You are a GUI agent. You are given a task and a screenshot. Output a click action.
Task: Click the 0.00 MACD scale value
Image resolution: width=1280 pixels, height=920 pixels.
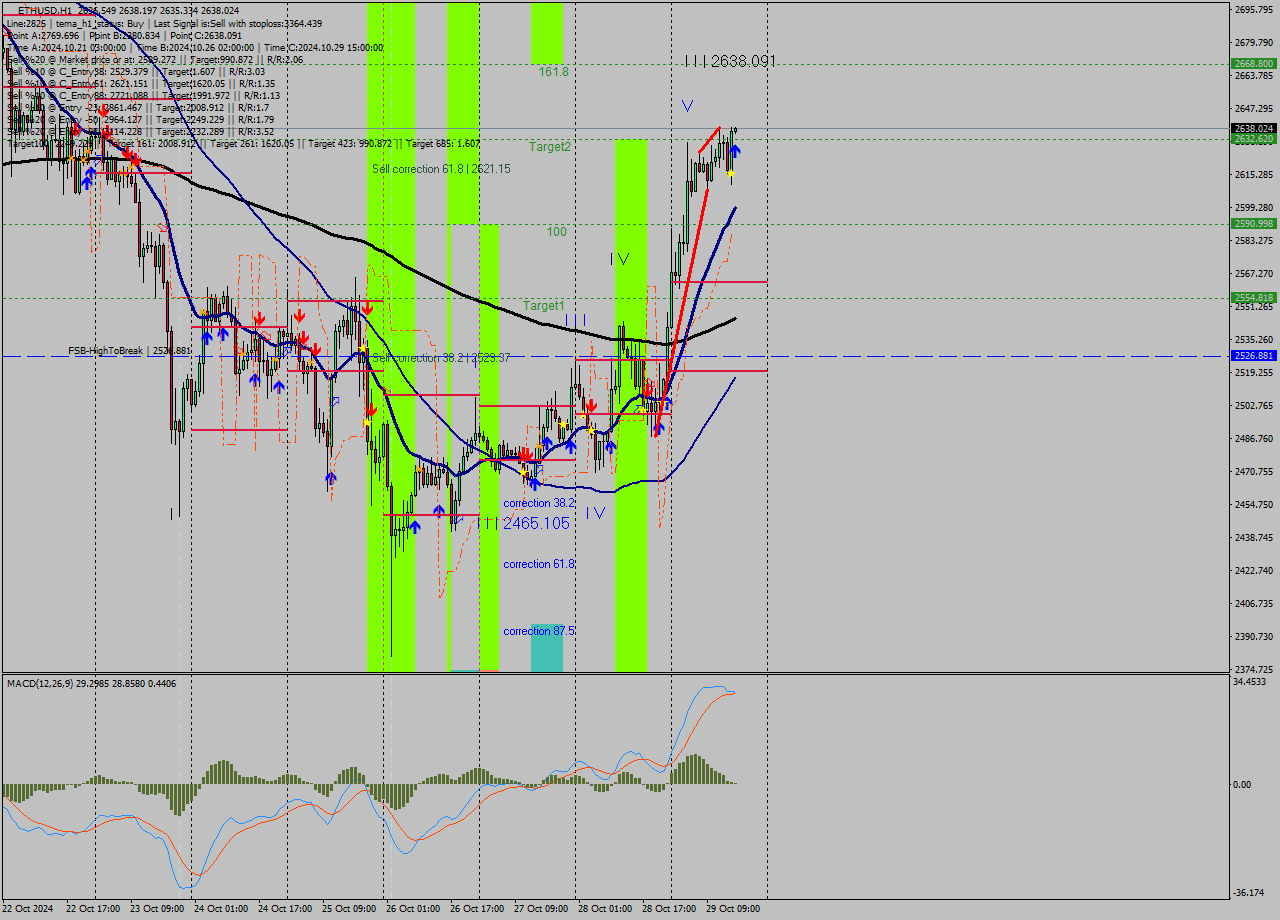click(x=1242, y=785)
